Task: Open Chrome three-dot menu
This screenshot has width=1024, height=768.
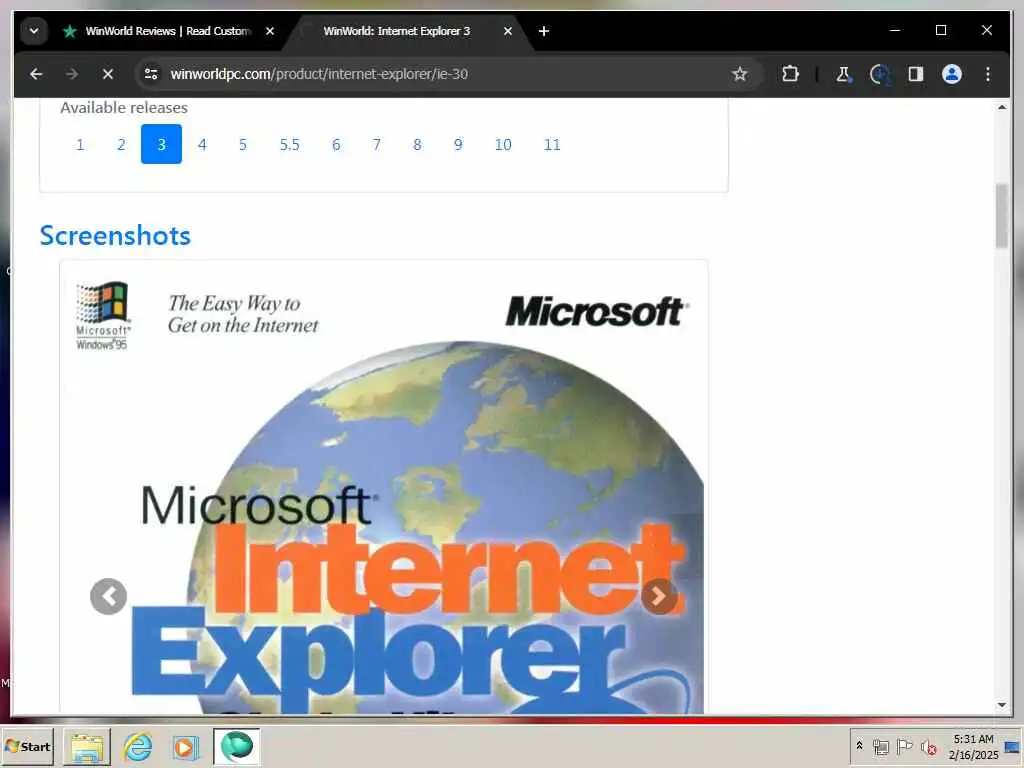Action: click(x=987, y=74)
